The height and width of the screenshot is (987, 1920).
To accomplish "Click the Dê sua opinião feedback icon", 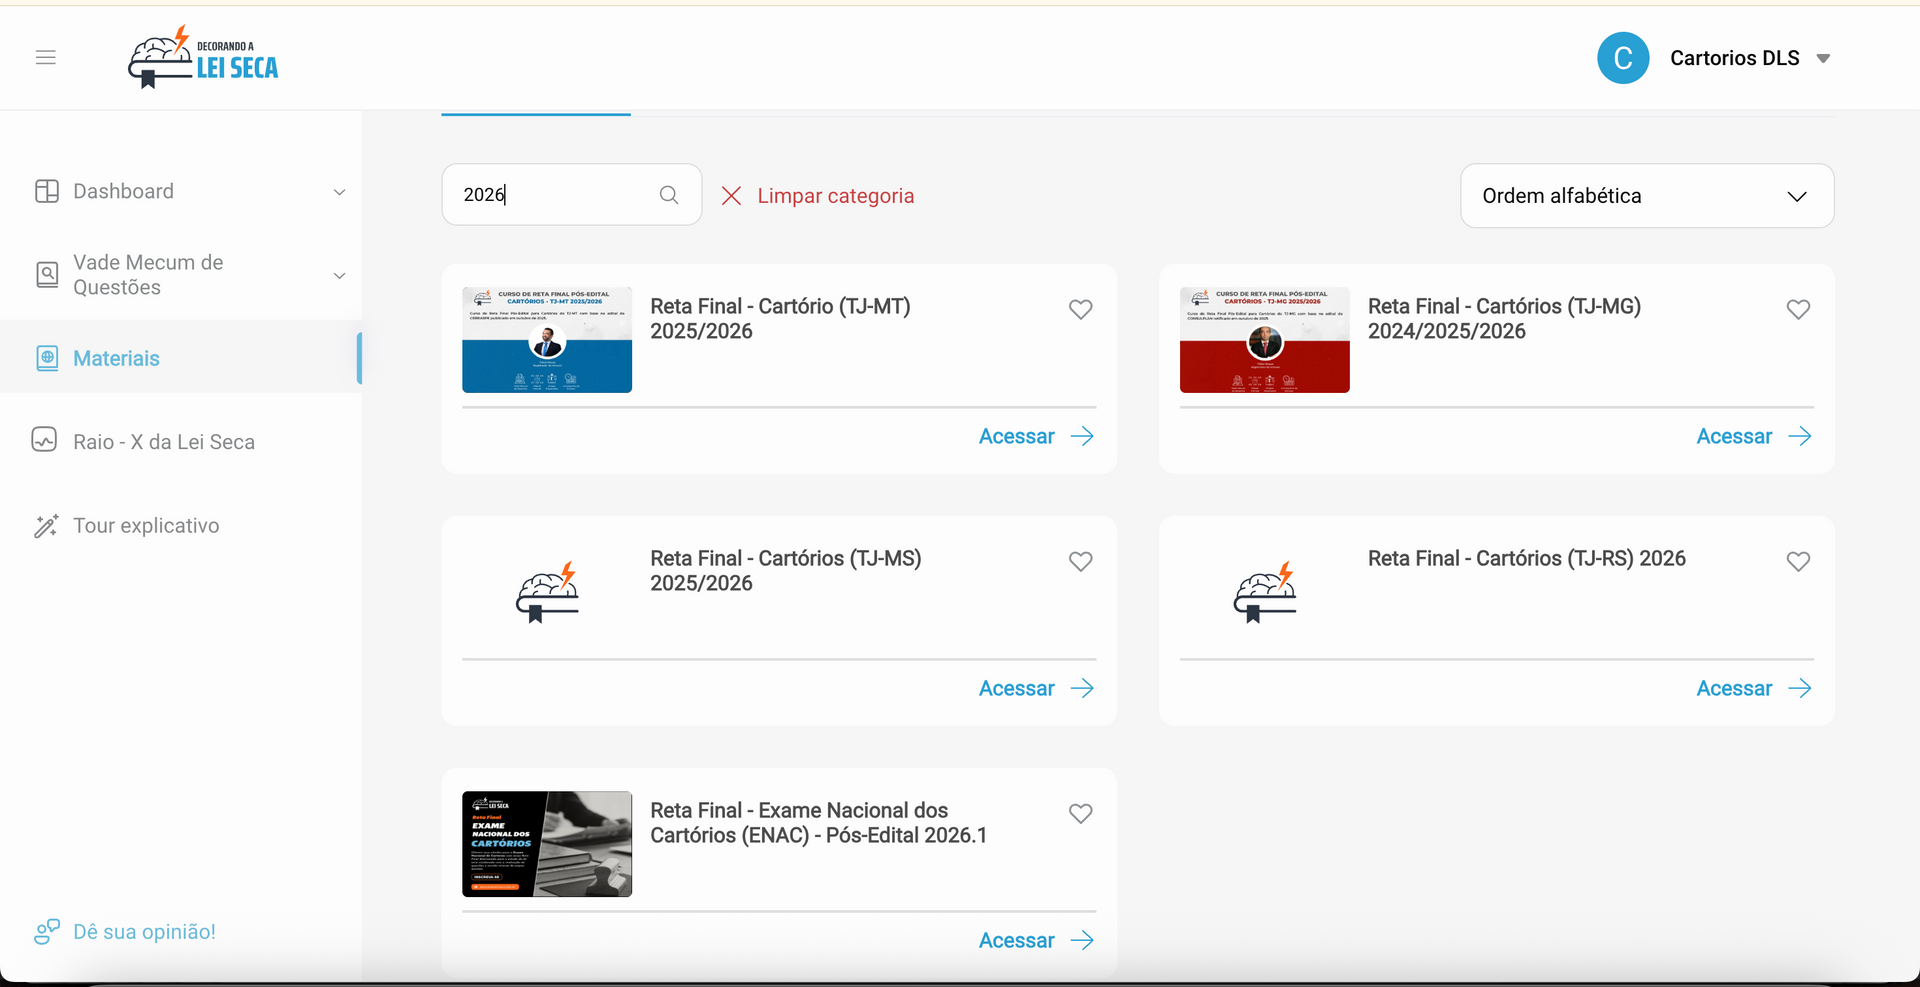I will click(47, 932).
